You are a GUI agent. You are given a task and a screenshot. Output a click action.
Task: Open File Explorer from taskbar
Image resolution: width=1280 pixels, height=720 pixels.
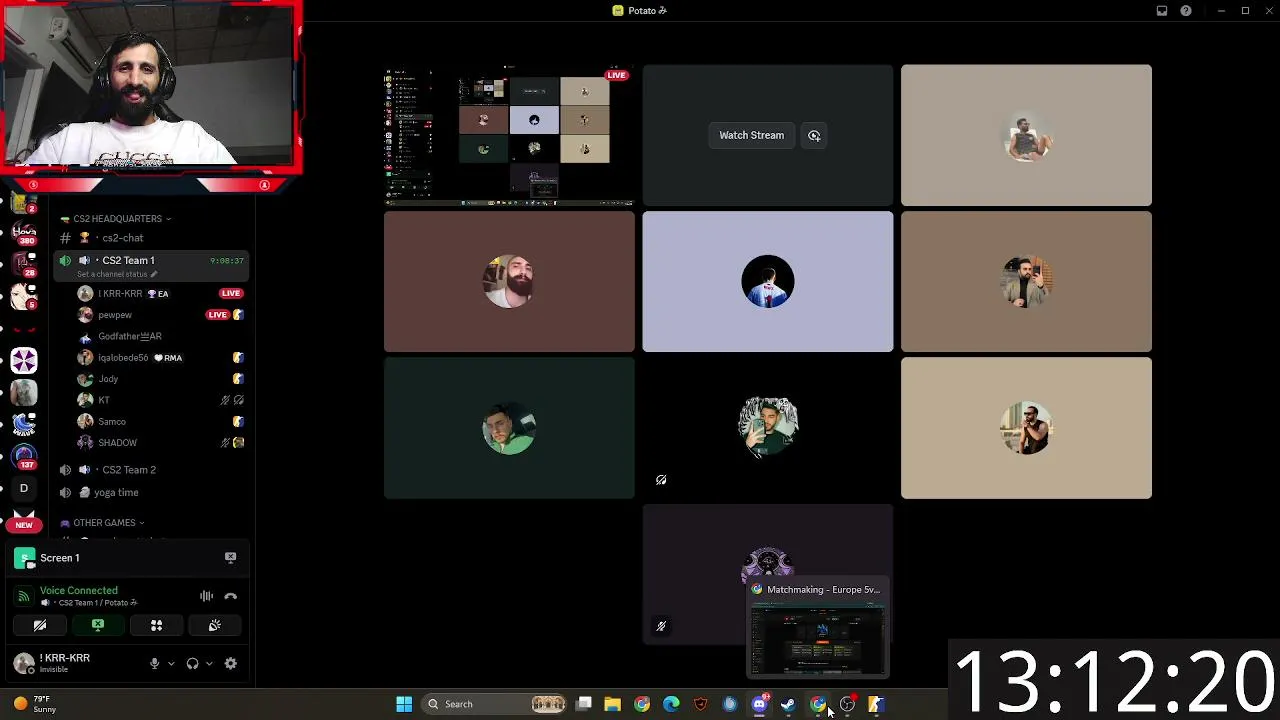click(613, 704)
